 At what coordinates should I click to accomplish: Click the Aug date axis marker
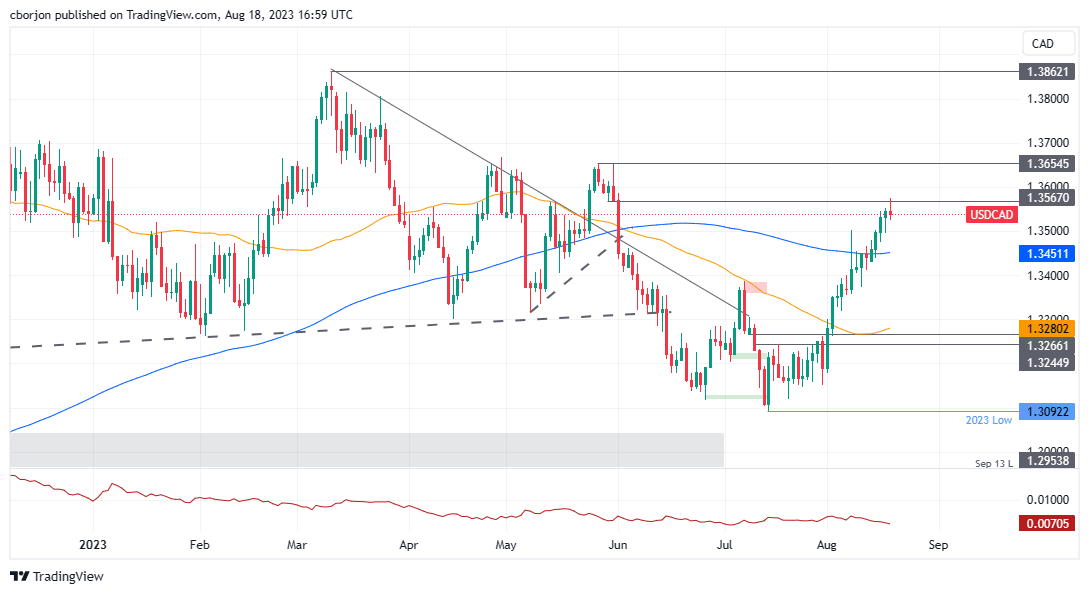(826, 545)
